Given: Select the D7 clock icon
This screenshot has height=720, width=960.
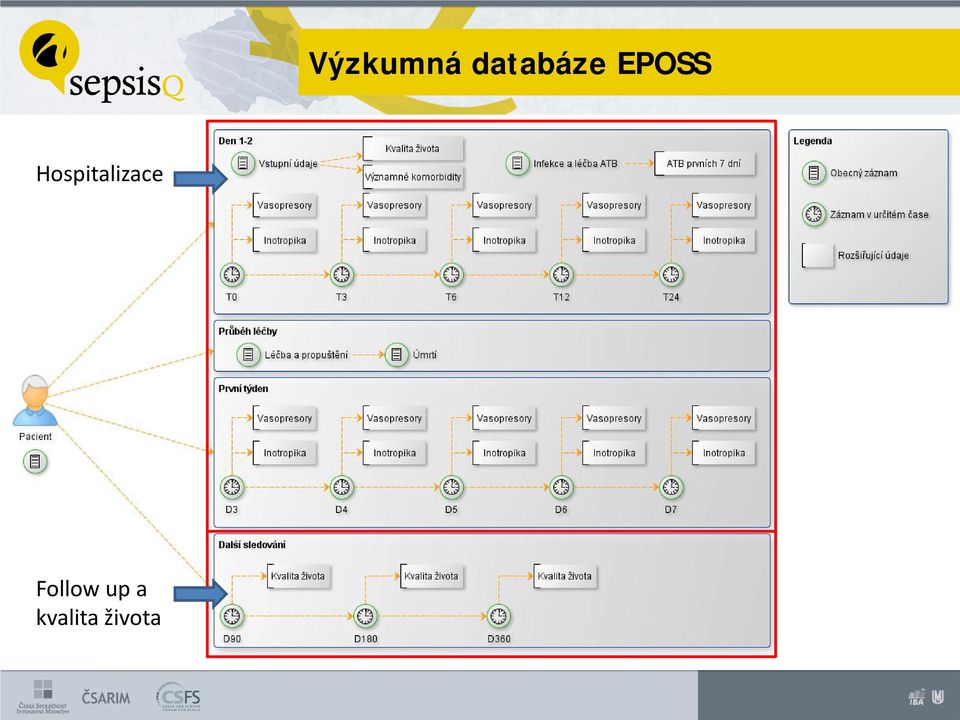Looking at the screenshot, I should (x=671, y=487).
